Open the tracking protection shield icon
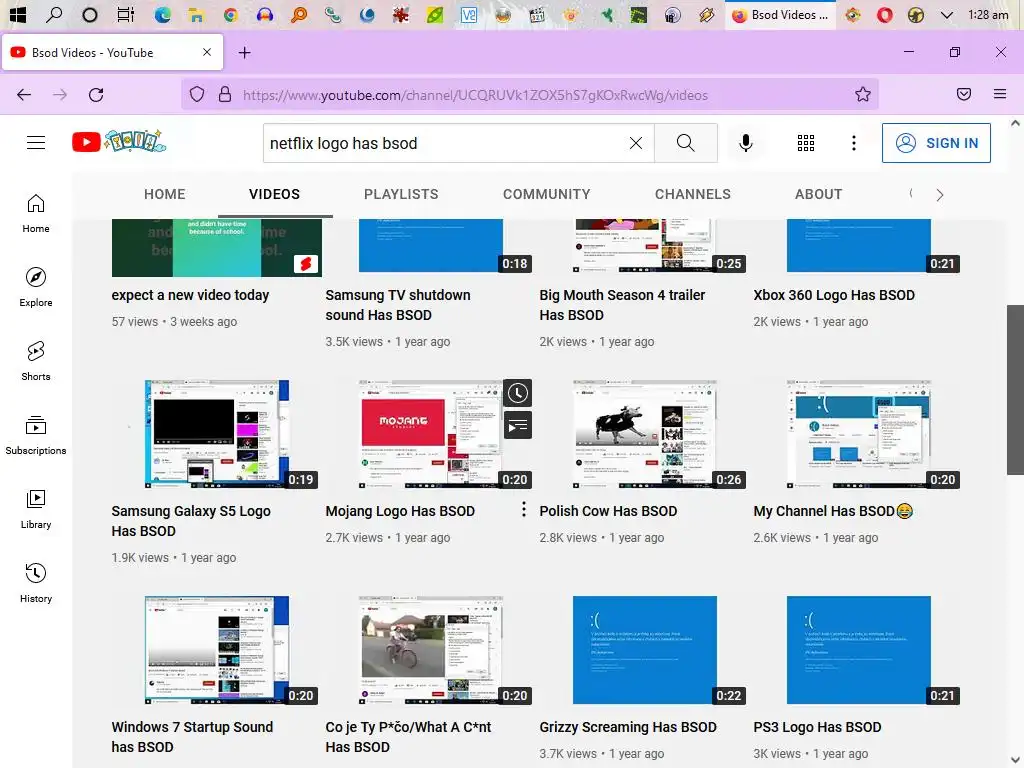1024x768 pixels. tap(197, 95)
